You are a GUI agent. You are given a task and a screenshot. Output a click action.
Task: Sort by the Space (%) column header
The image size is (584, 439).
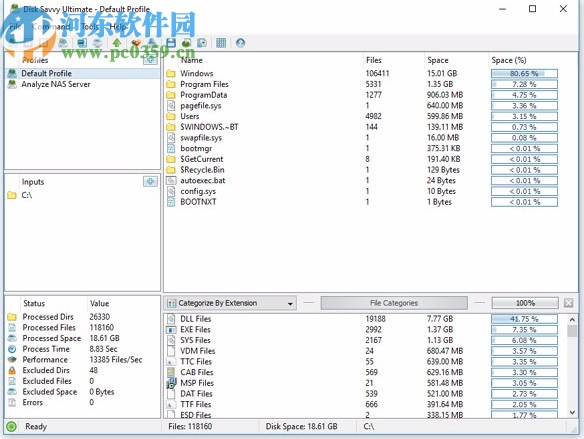pyautogui.click(x=509, y=60)
